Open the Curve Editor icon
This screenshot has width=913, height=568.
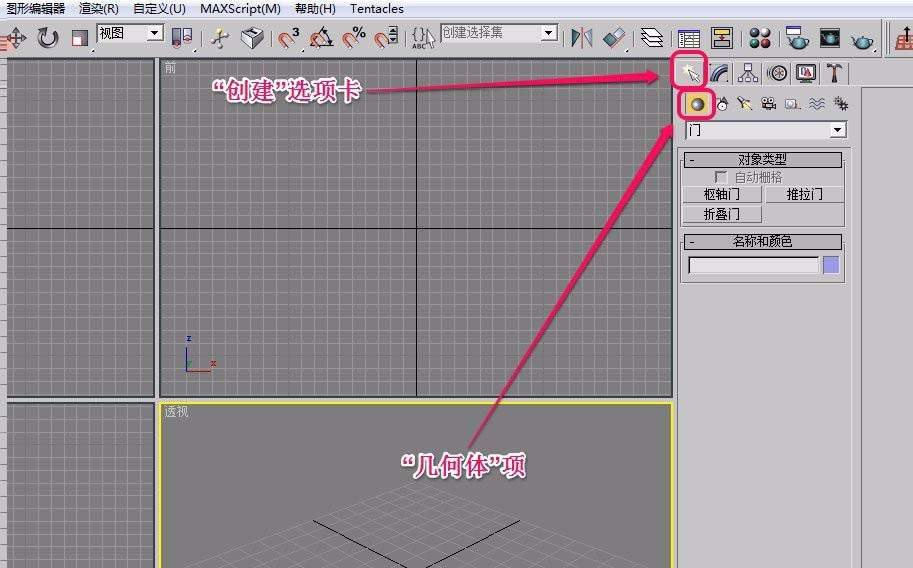(x=689, y=38)
